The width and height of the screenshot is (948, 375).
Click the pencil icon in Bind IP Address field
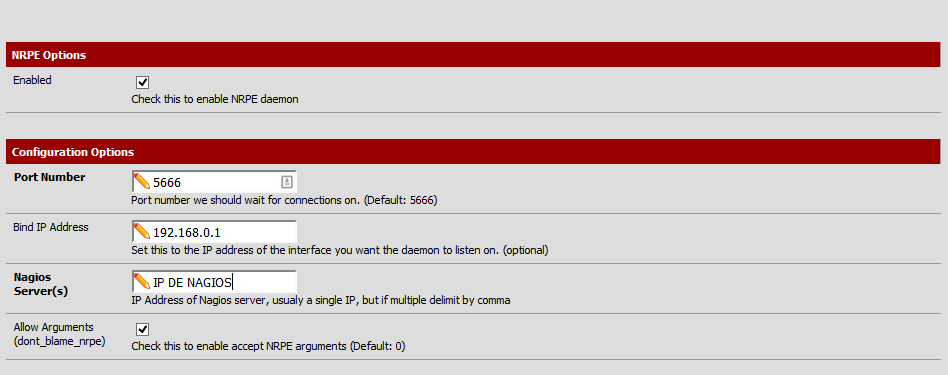[x=142, y=232]
